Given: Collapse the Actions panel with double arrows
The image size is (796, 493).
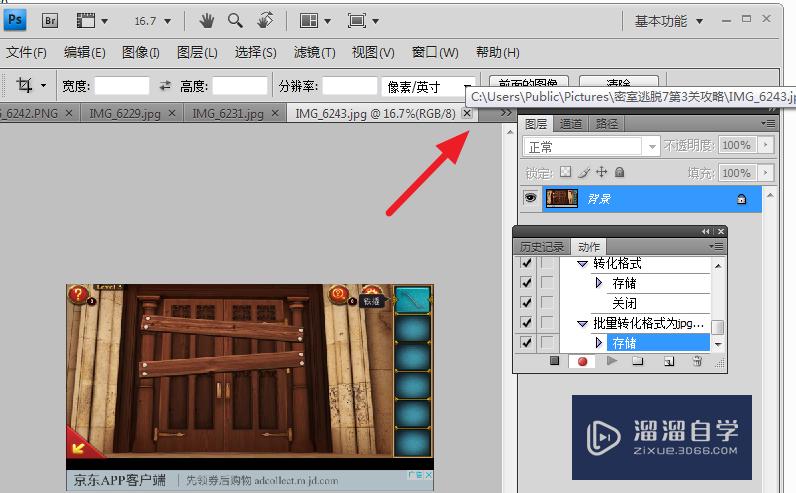Looking at the screenshot, I should [706, 232].
